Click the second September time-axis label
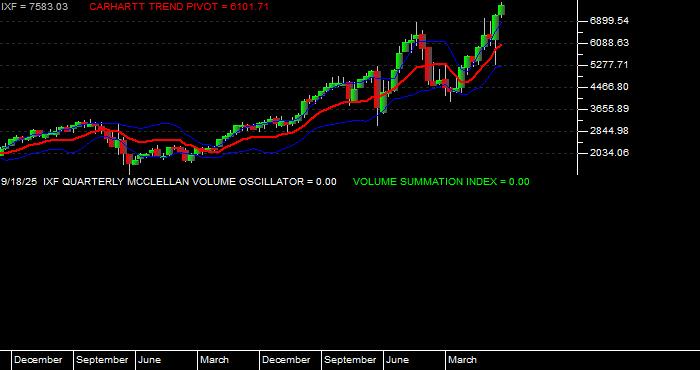This screenshot has width=700, height=370. click(x=350, y=360)
